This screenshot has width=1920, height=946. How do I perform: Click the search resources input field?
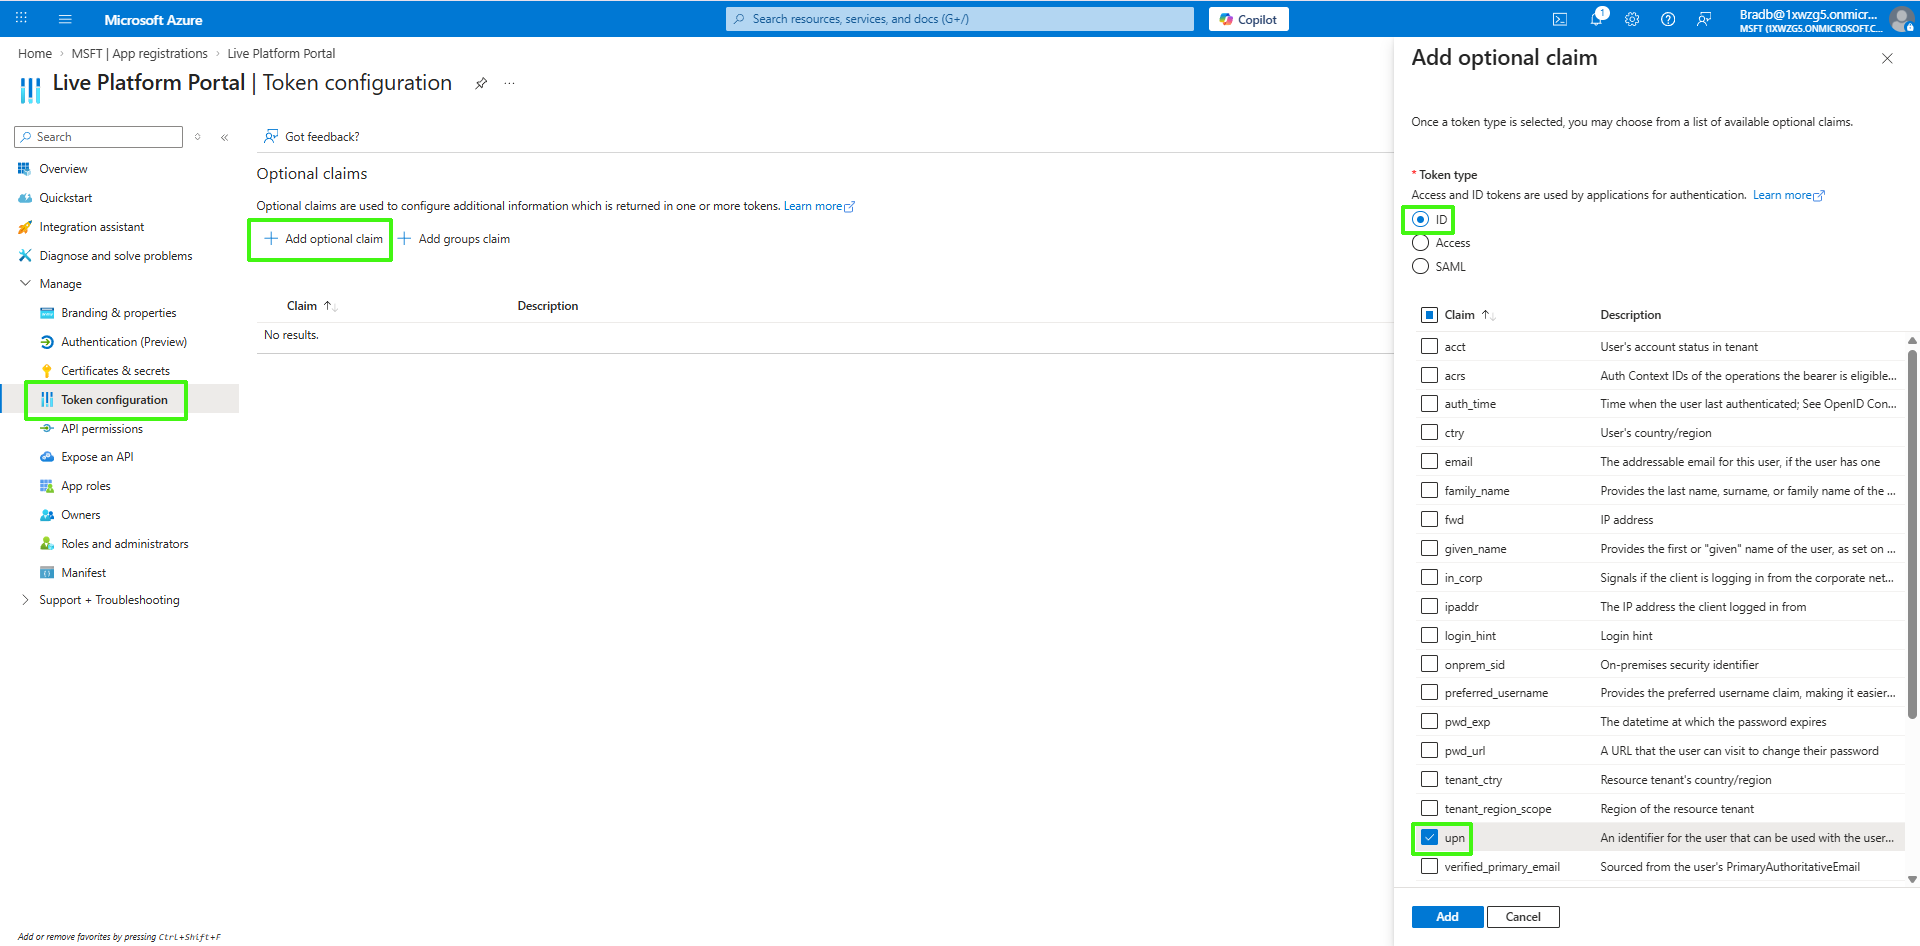960,19
